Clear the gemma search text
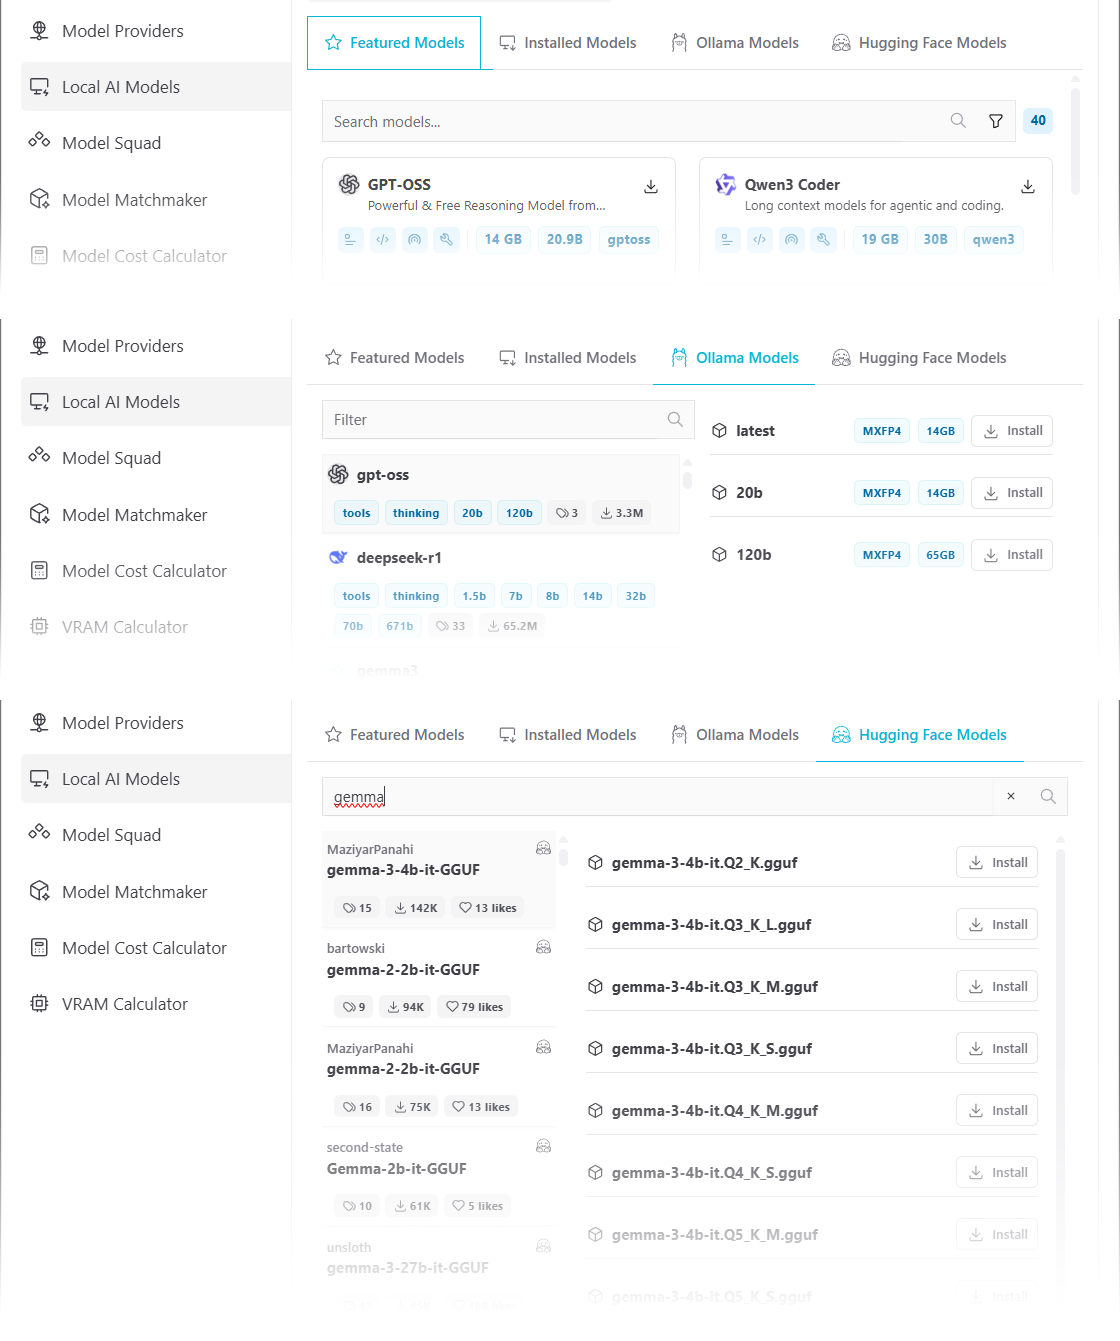Screen dimensions: 1120x1341 pos(1011,796)
